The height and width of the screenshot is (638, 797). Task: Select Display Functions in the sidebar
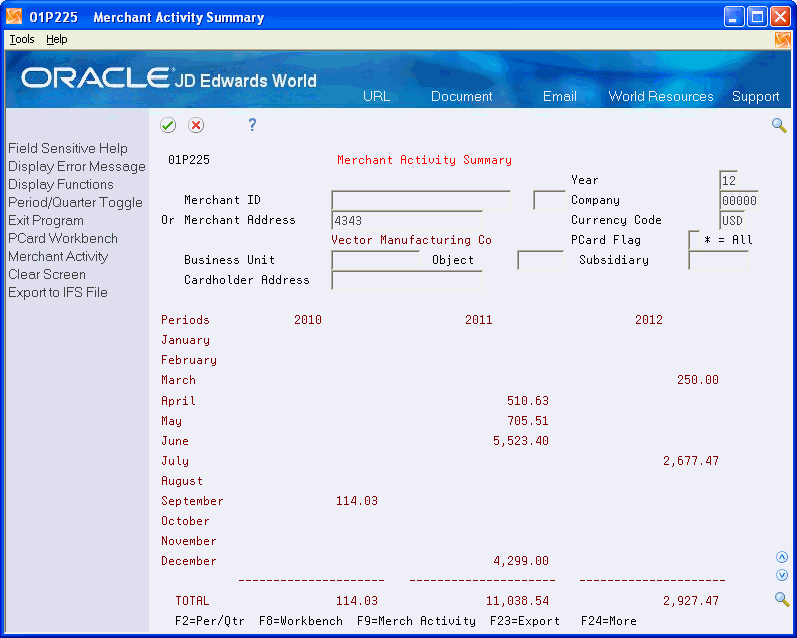tap(60, 184)
